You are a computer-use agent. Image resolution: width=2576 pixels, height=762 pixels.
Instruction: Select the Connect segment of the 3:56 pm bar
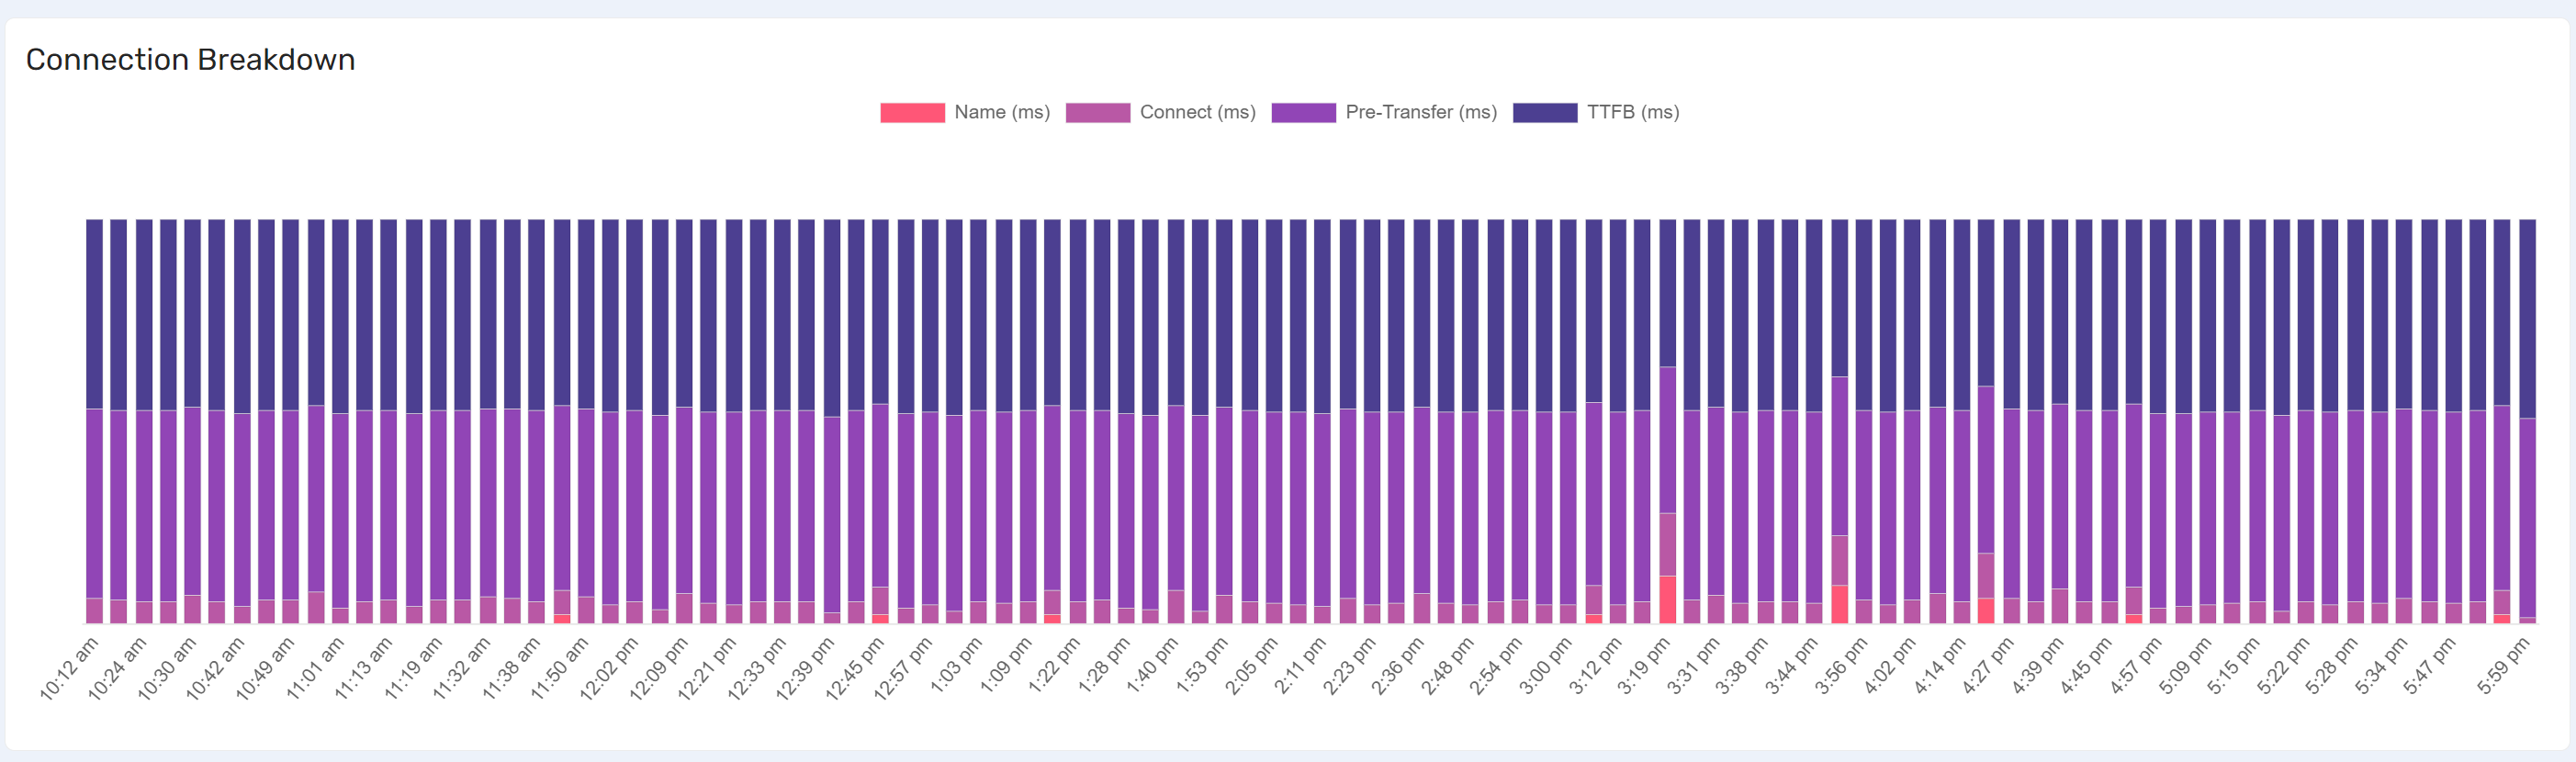[x=1839, y=560]
